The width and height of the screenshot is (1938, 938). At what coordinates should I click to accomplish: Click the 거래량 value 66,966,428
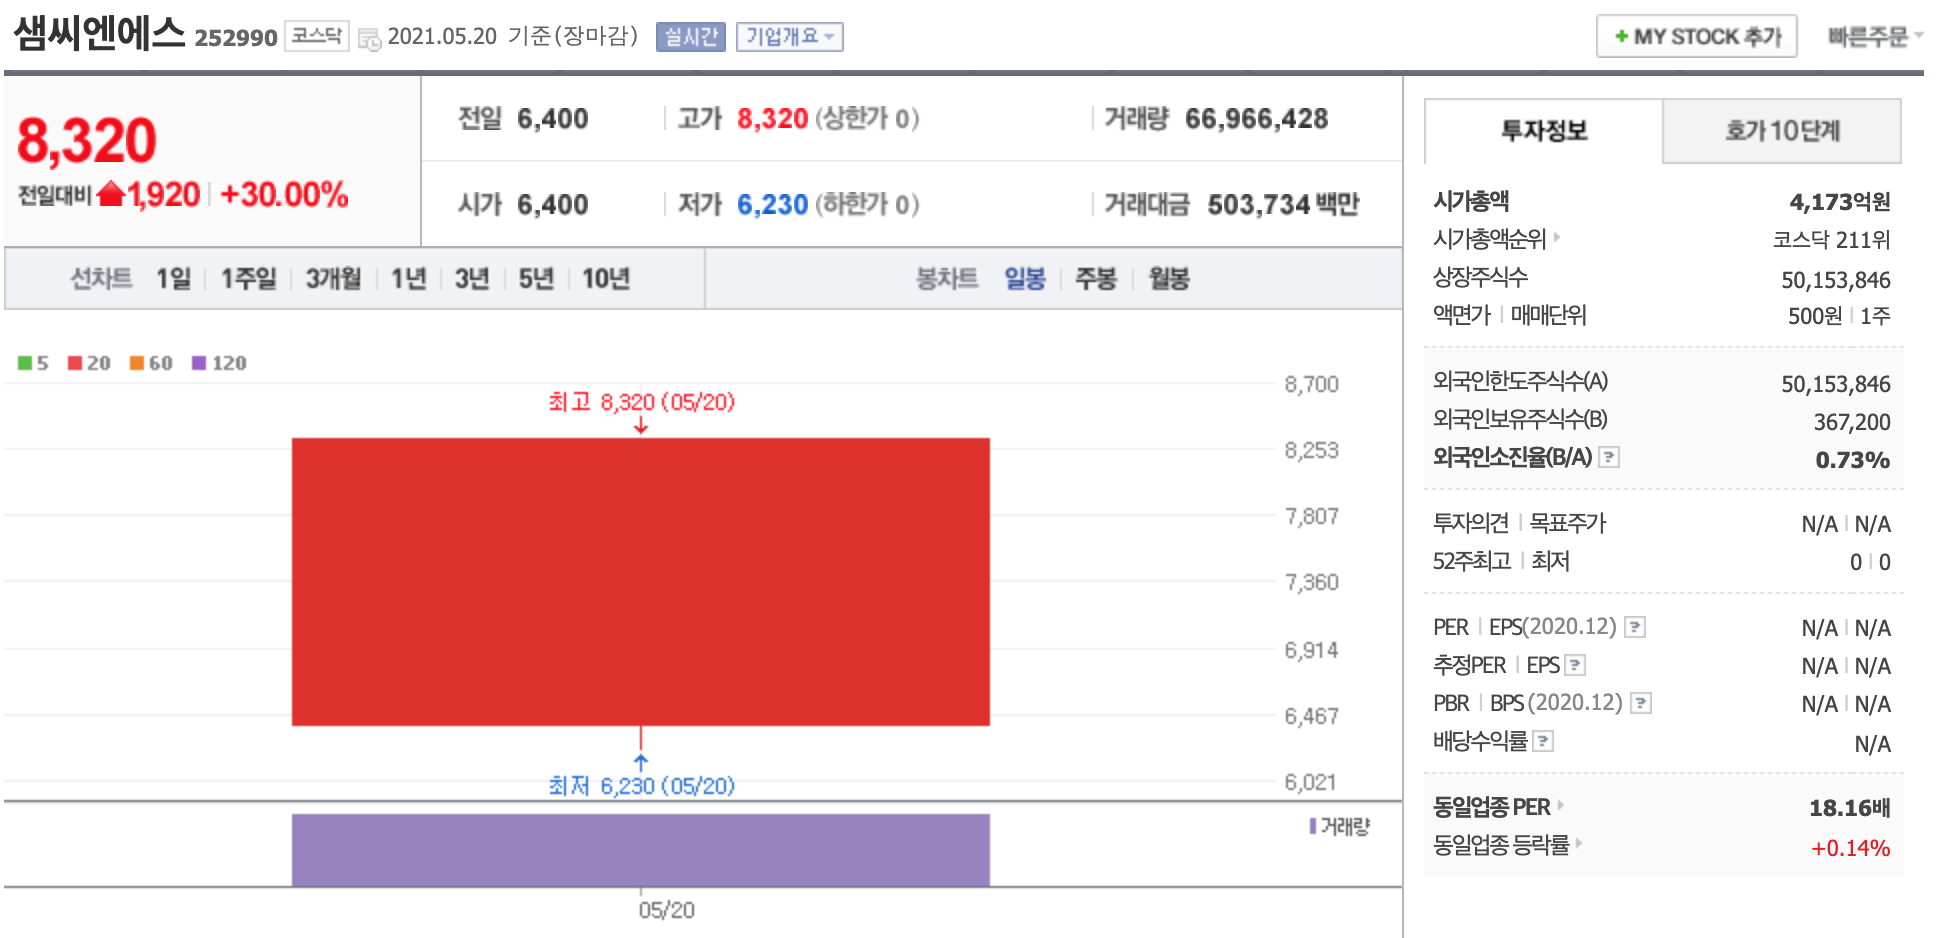[1256, 119]
